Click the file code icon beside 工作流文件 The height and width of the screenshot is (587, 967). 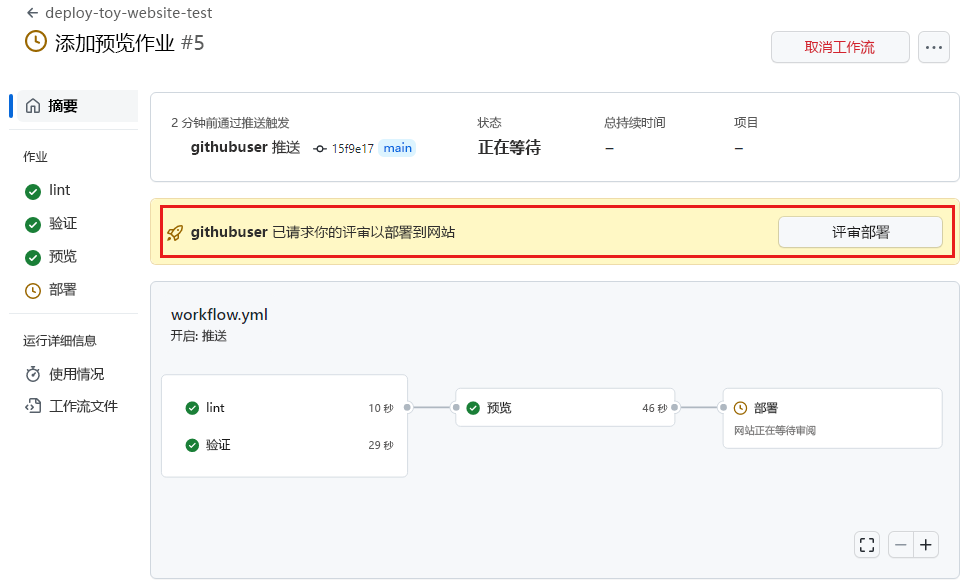click(x=33, y=406)
